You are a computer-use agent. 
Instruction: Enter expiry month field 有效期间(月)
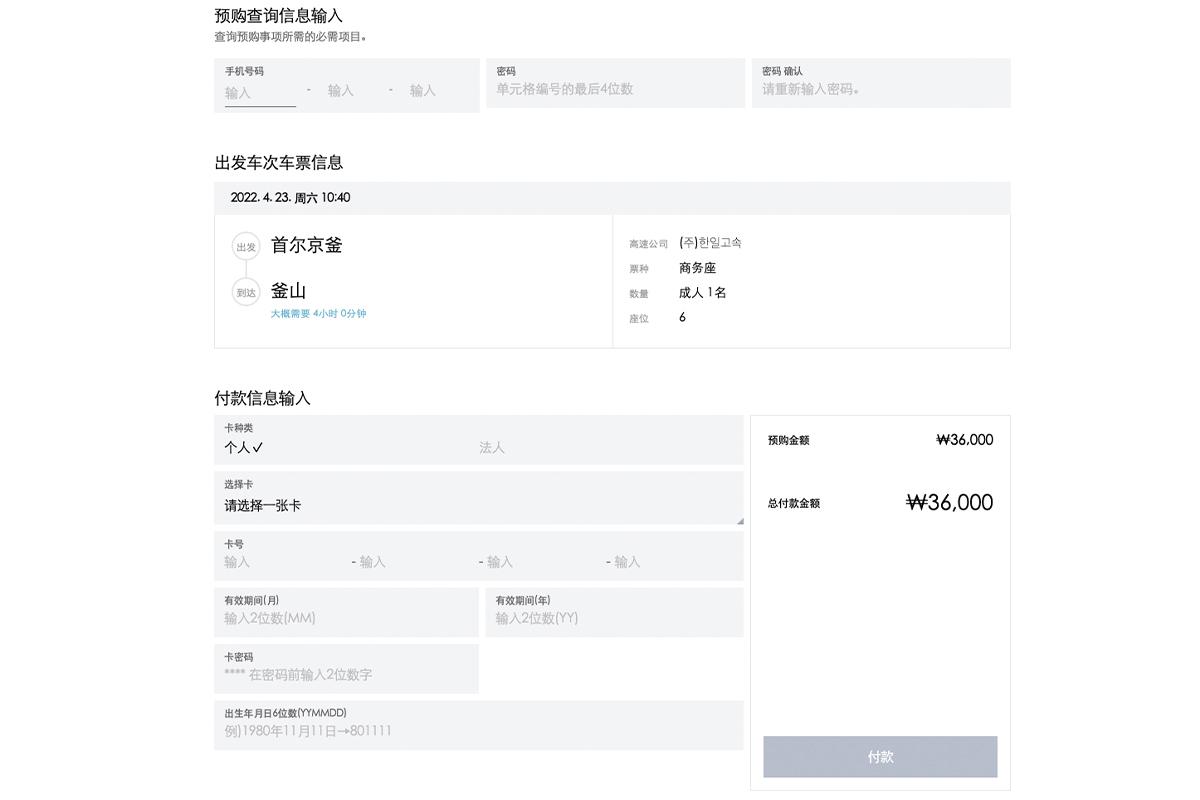(346, 618)
